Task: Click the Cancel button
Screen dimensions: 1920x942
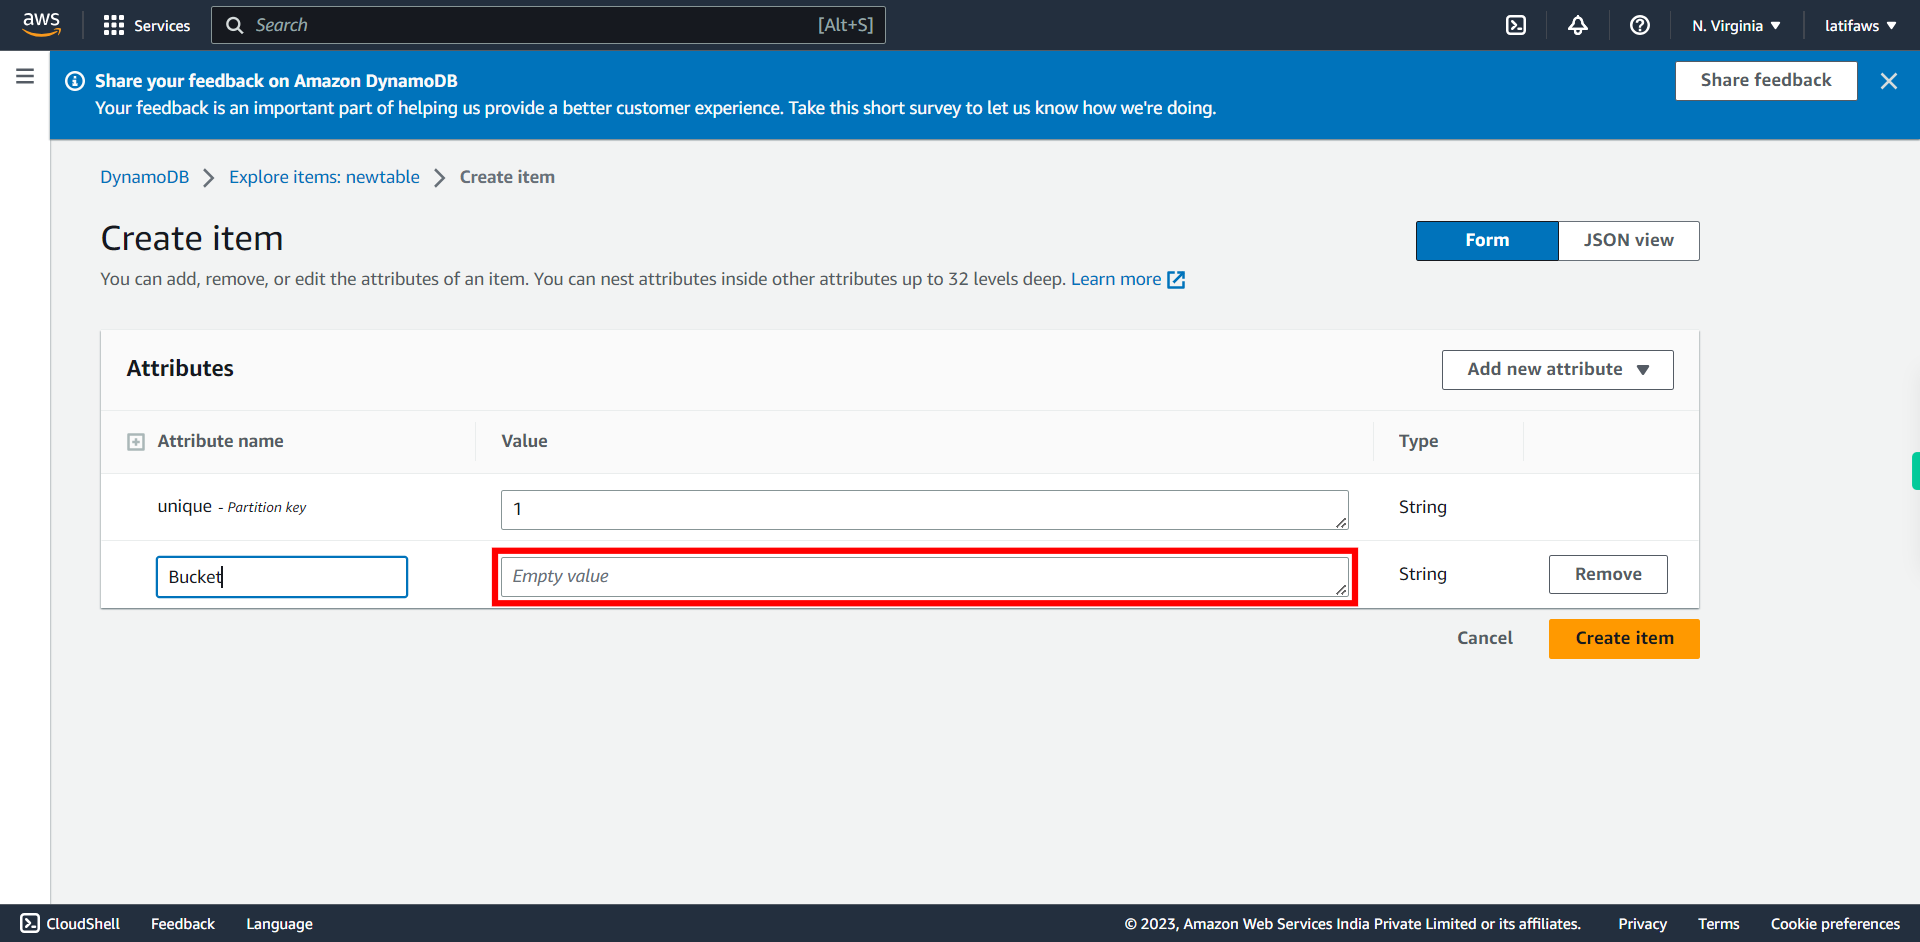Action: pos(1485,638)
